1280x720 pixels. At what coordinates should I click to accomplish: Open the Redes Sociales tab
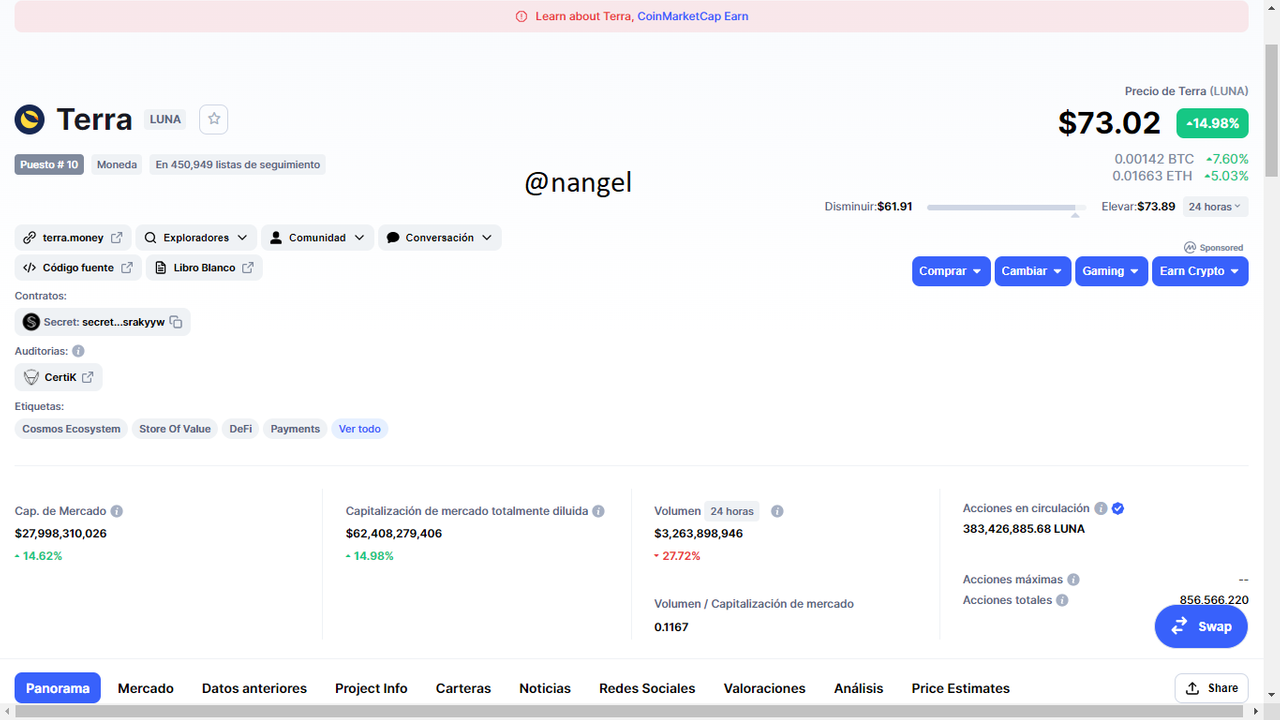click(647, 688)
